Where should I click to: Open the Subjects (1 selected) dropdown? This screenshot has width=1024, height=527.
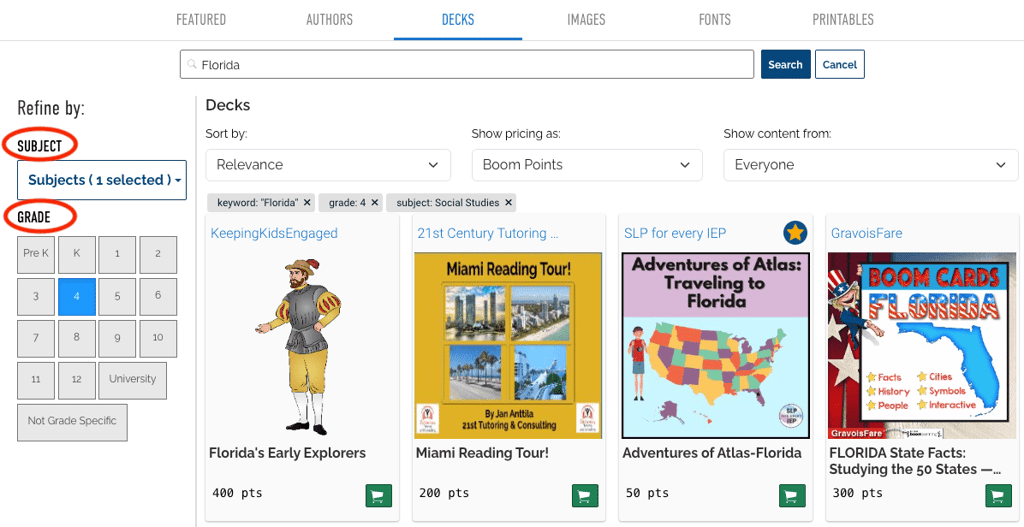click(102, 180)
